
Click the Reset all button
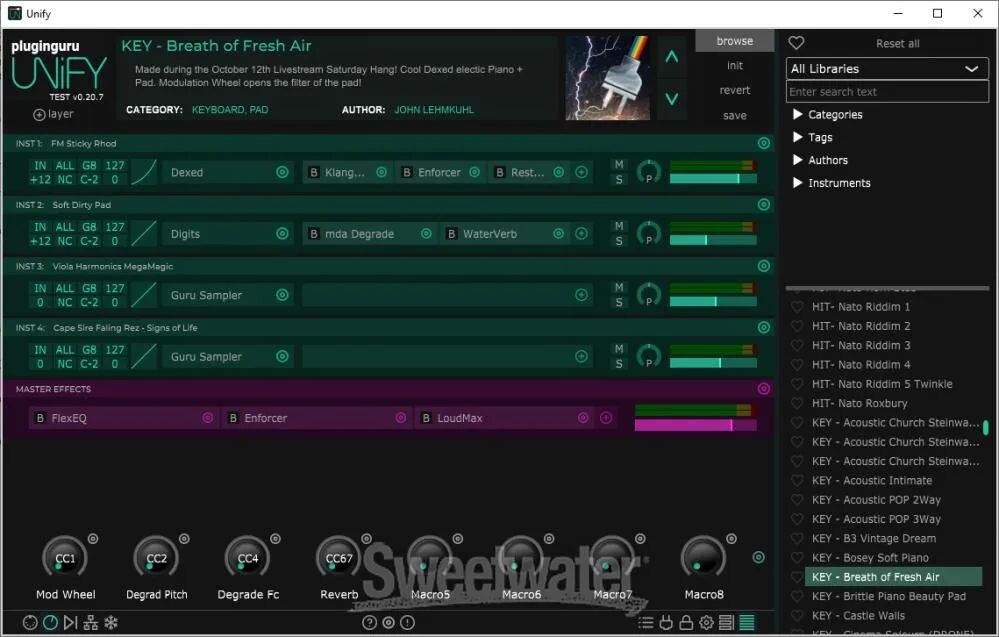pos(897,44)
